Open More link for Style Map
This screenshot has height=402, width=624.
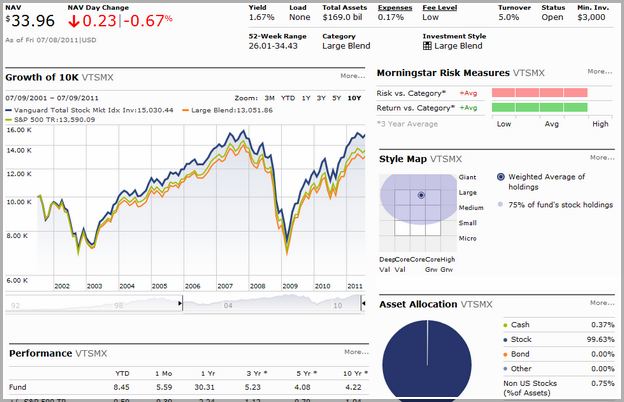point(602,157)
